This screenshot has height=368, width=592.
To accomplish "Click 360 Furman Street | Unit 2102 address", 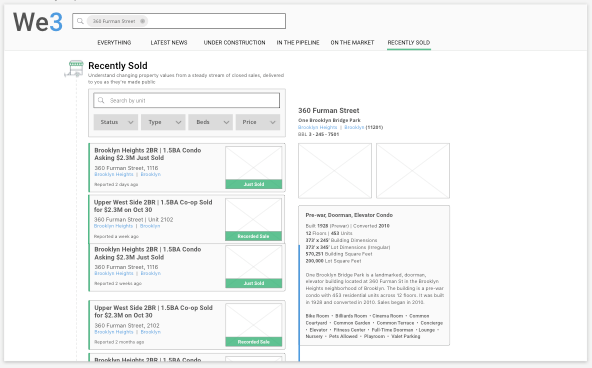I will (133, 219).
